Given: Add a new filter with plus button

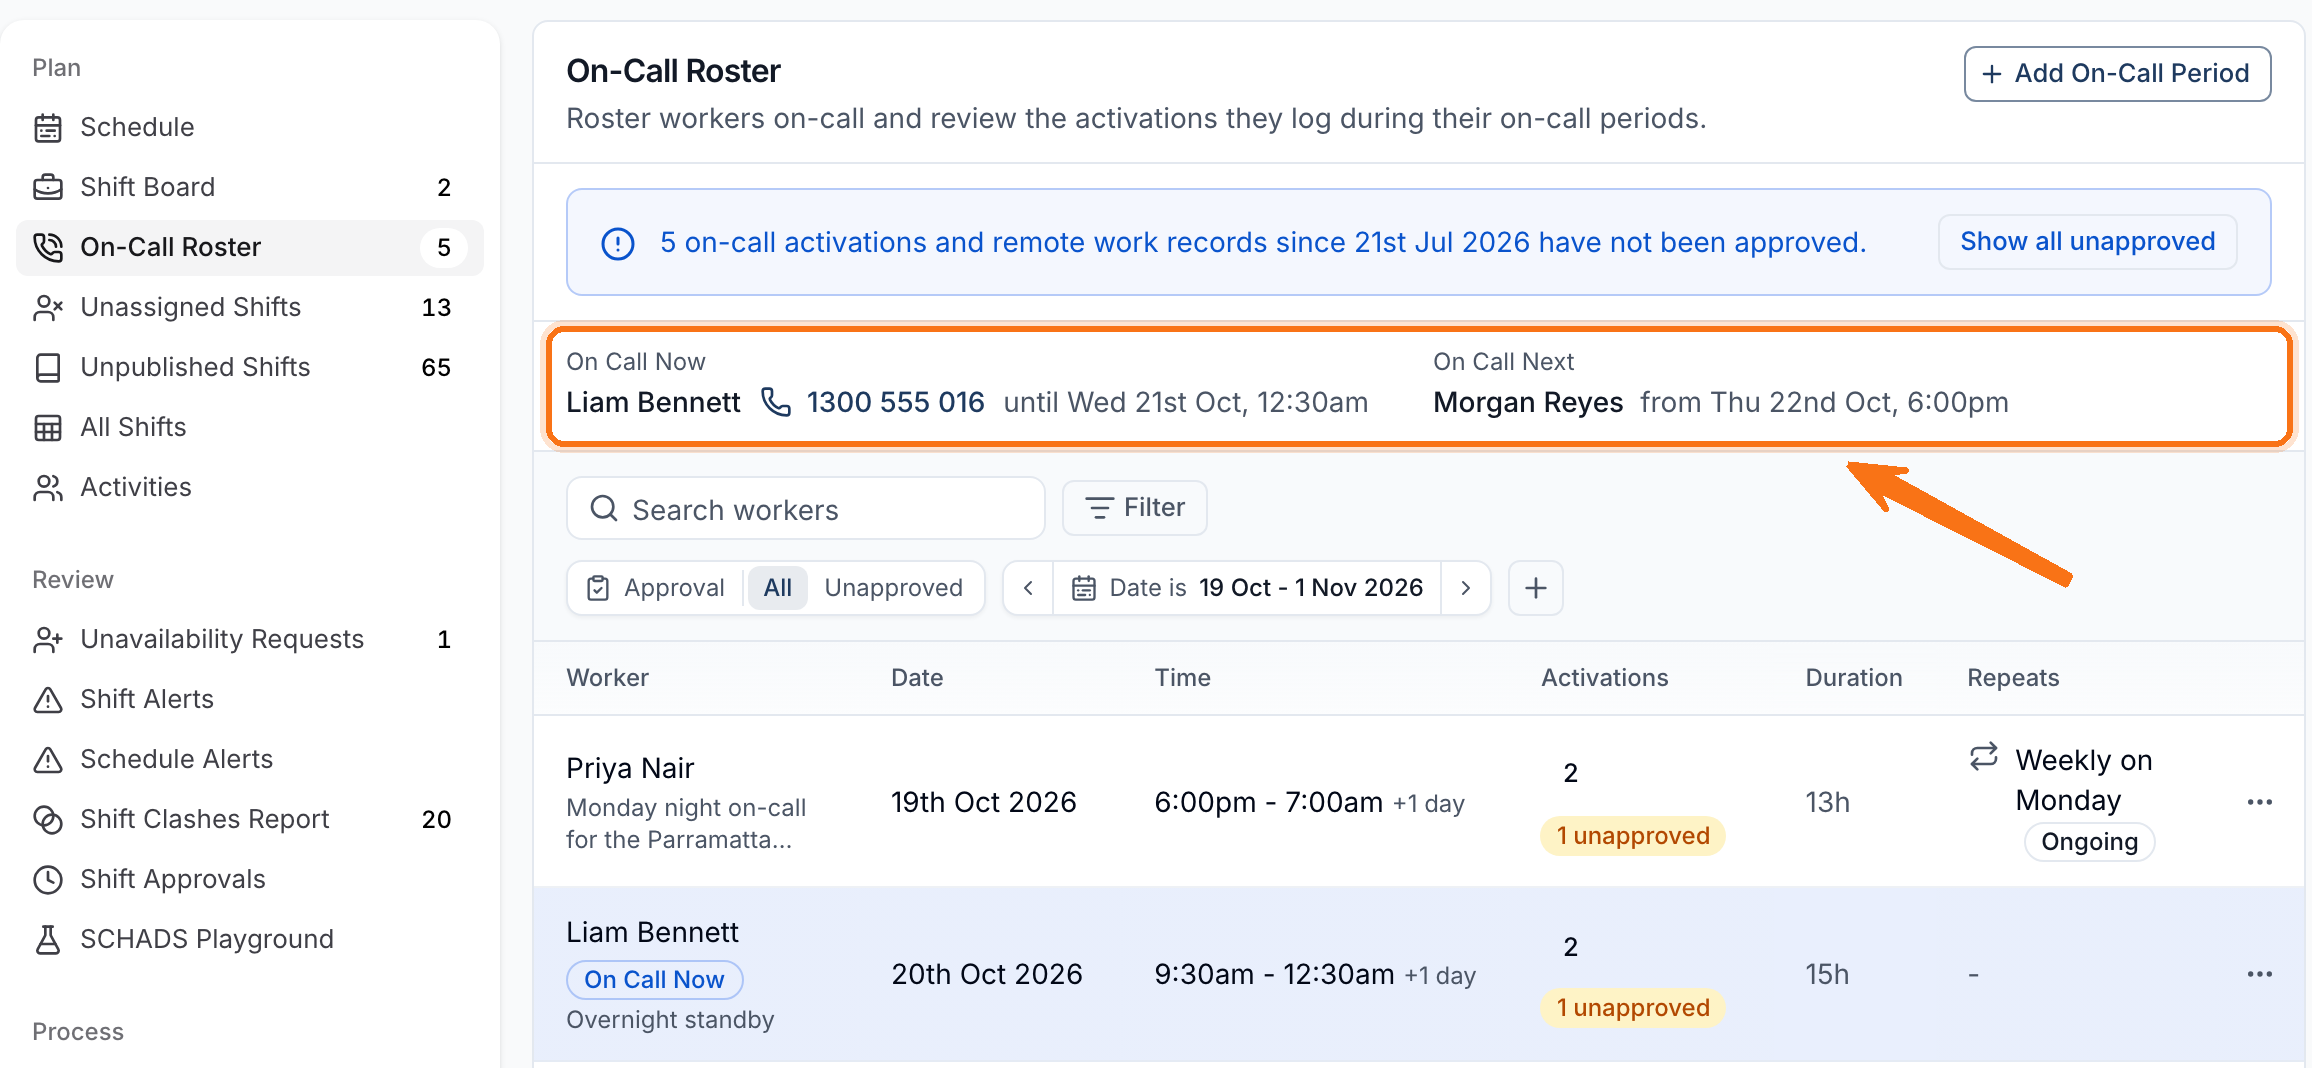Looking at the screenshot, I should coord(1536,588).
